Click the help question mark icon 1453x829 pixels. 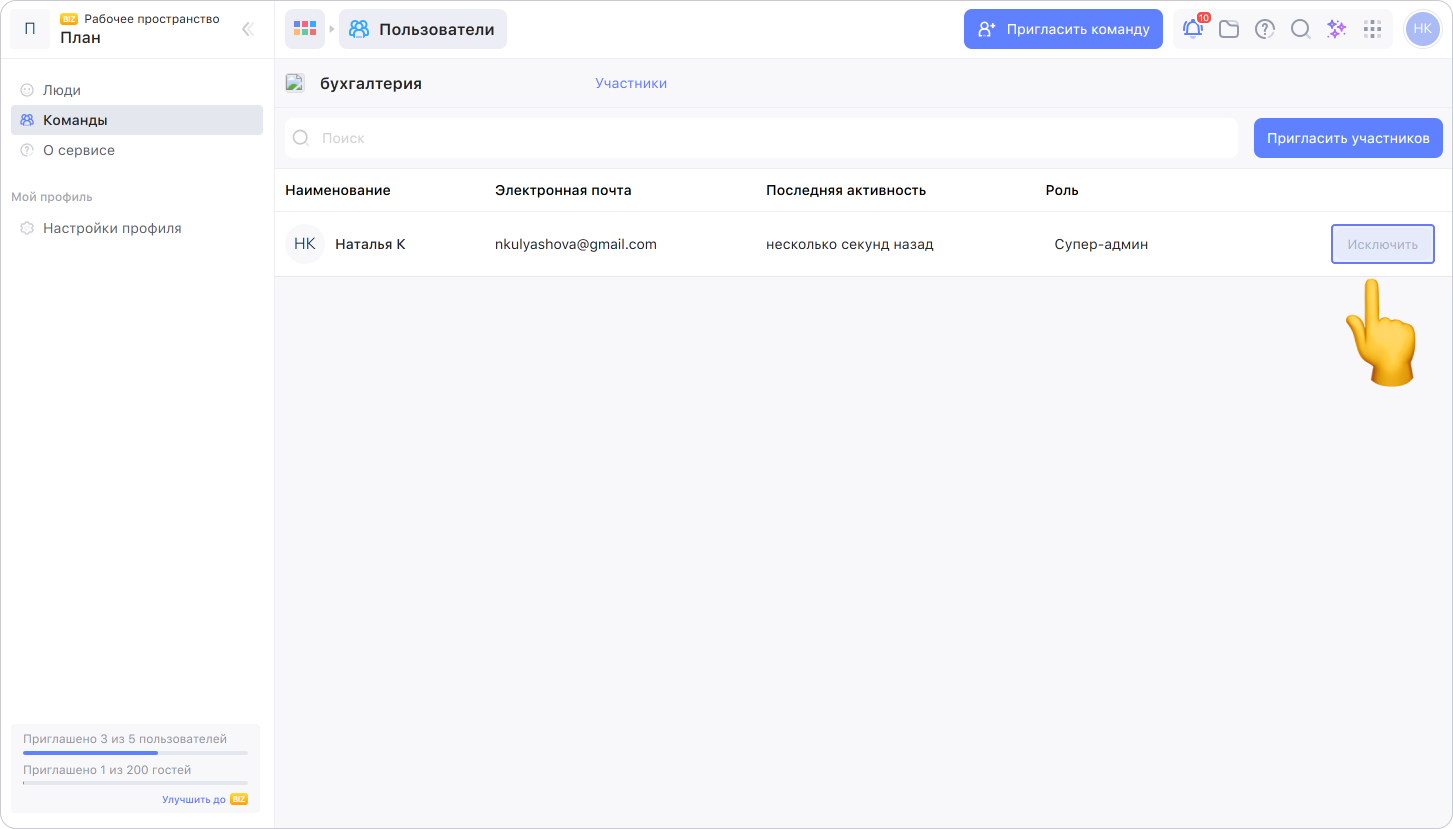(1265, 29)
